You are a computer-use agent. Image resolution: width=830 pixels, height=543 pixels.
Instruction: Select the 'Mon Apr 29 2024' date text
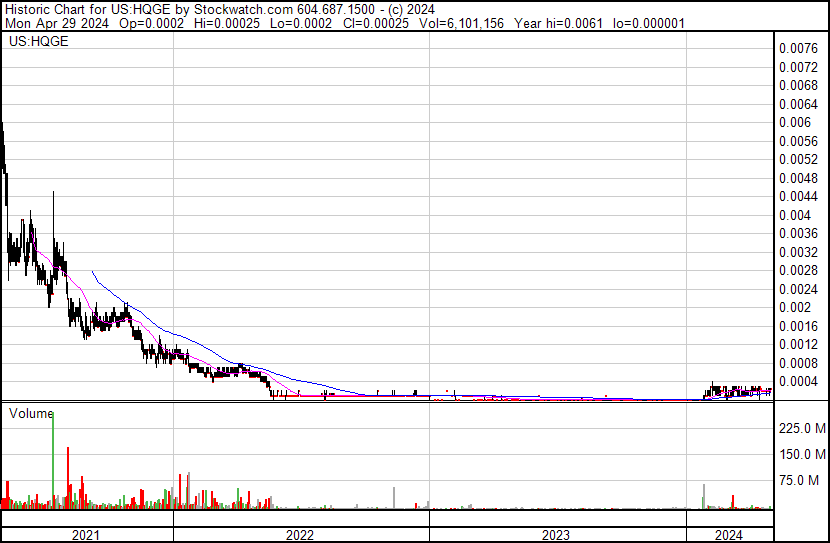pyautogui.click(x=57, y=23)
